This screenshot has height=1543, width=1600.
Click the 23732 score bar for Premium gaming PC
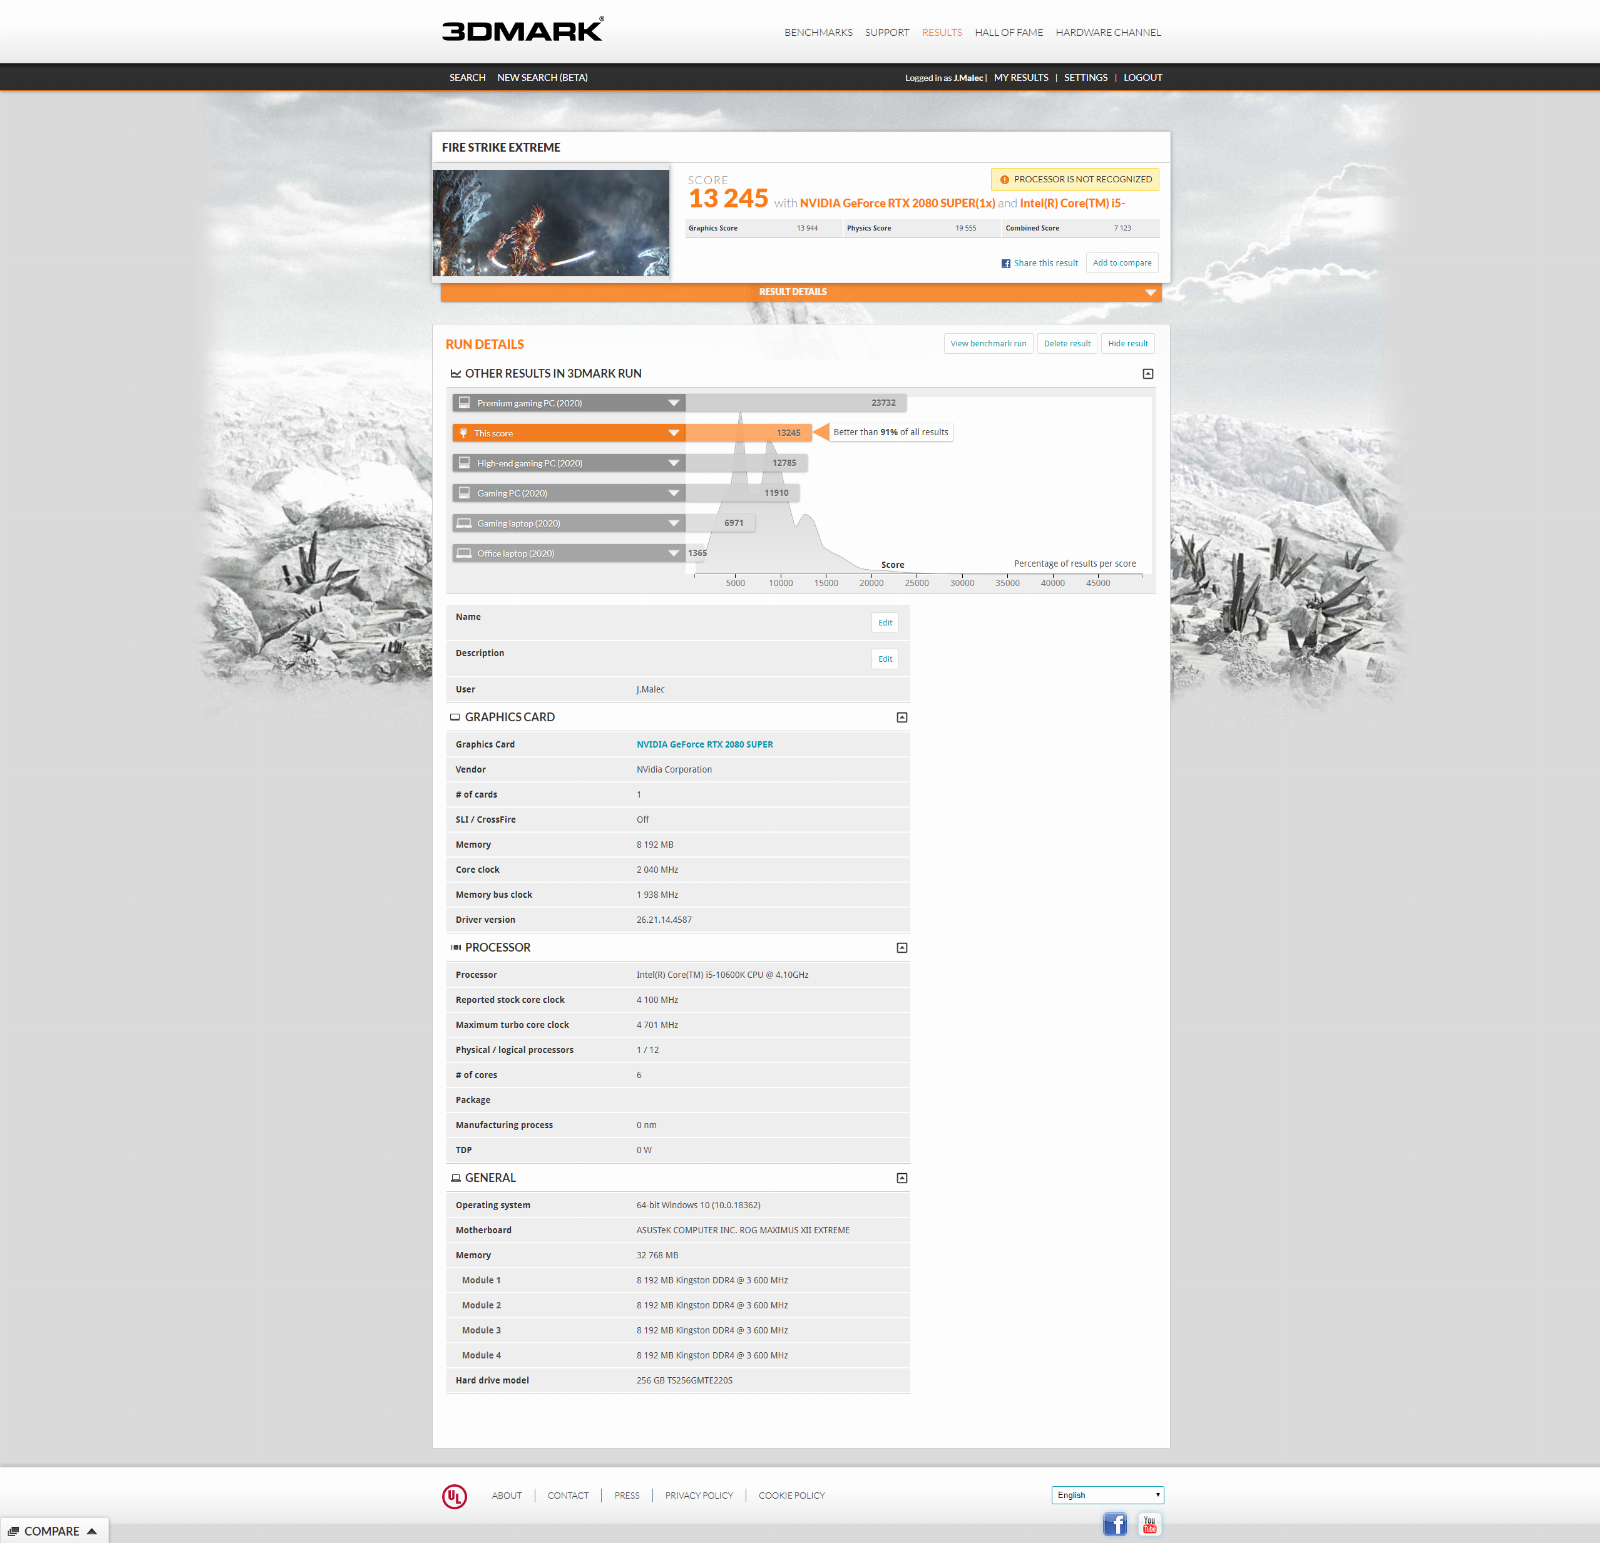796,403
